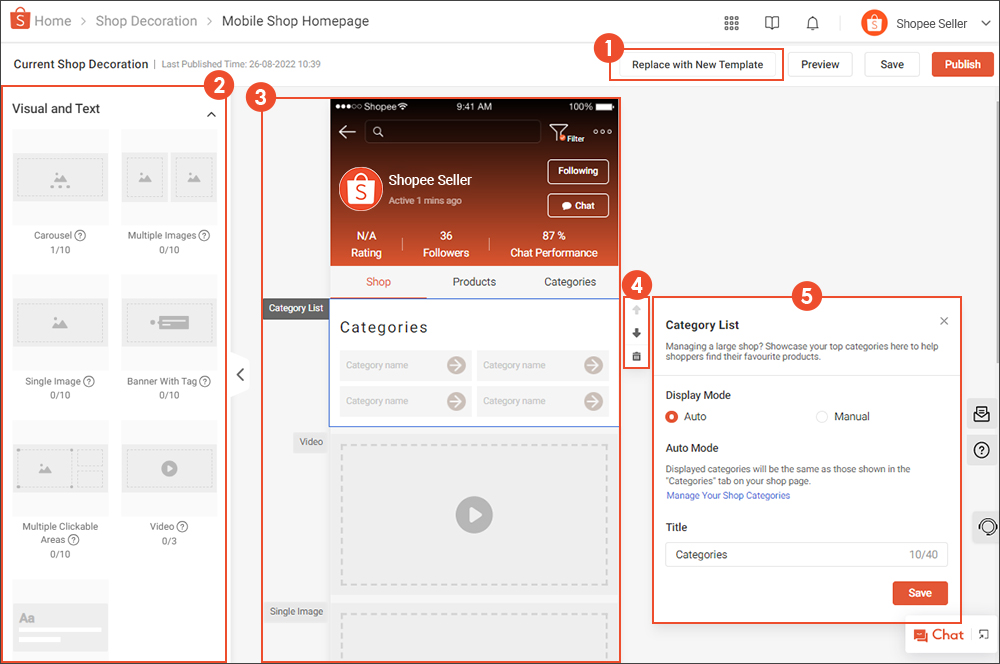Switch to the Products tab in preview

[x=473, y=282]
